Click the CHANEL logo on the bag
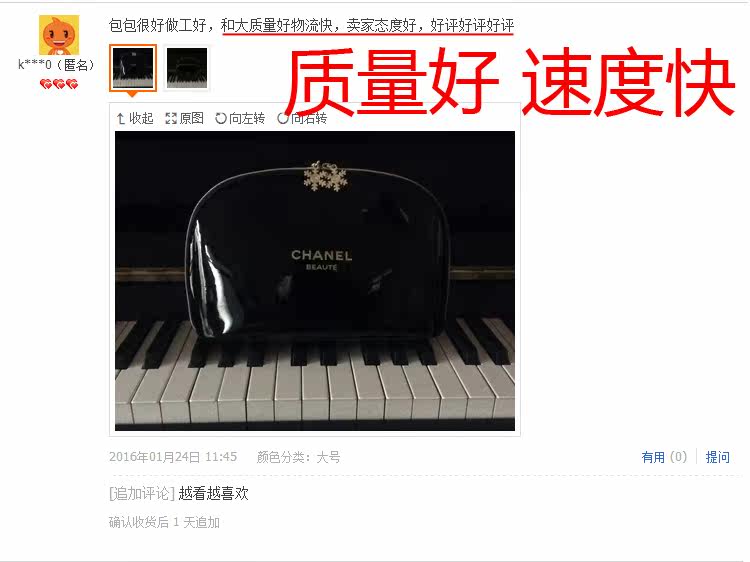 click(321, 256)
